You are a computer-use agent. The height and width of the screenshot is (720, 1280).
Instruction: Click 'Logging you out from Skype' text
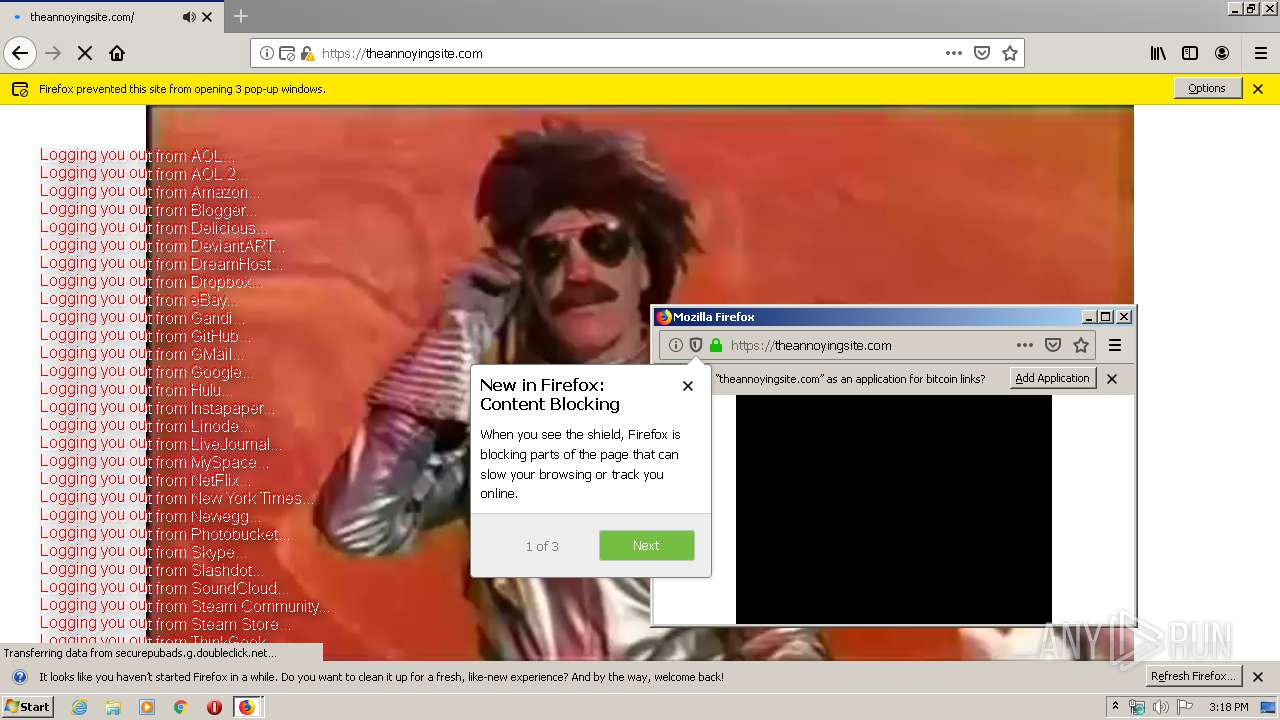143,551
